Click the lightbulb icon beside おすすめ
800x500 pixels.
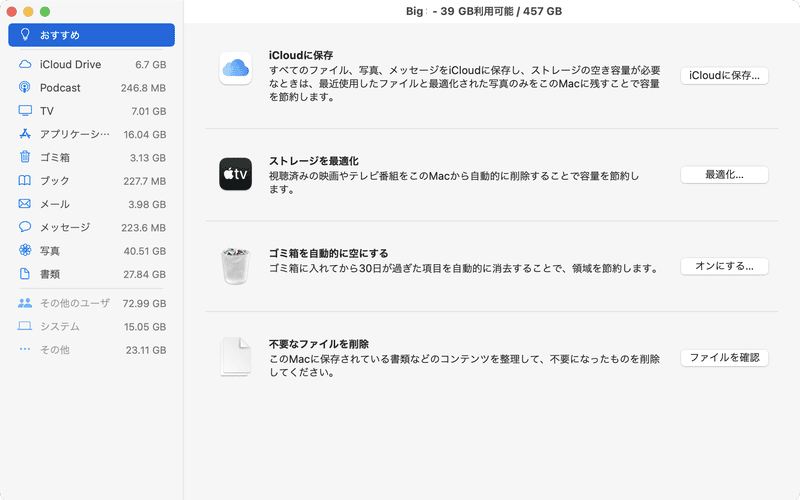[x=24, y=35]
